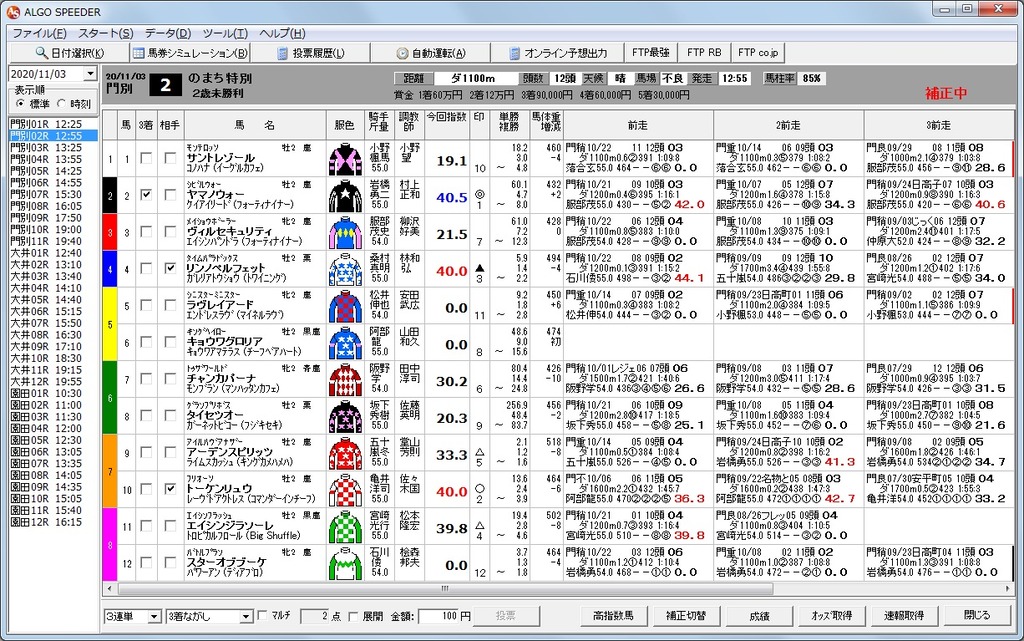
Task: Click the vote history icon
Action: click(x=282, y=53)
